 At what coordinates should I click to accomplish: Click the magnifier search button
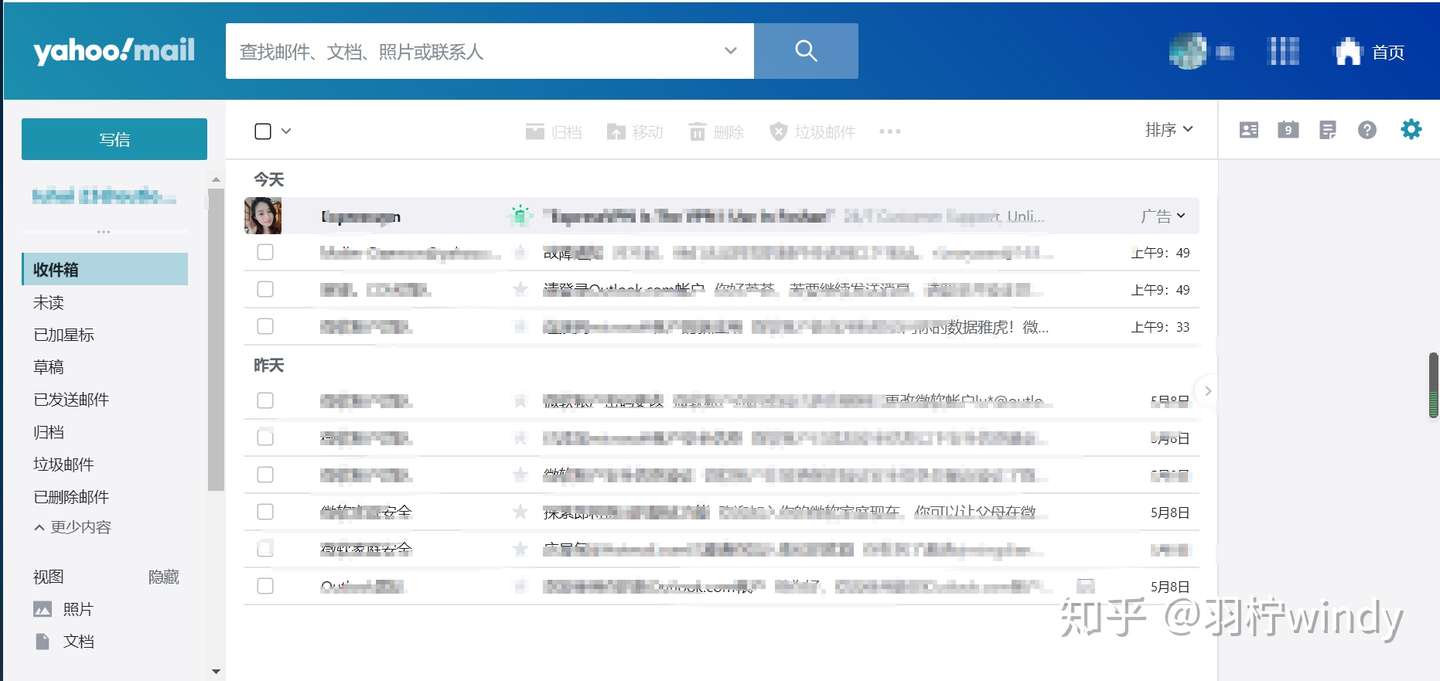pyautogui.click(x=806, y=51)
